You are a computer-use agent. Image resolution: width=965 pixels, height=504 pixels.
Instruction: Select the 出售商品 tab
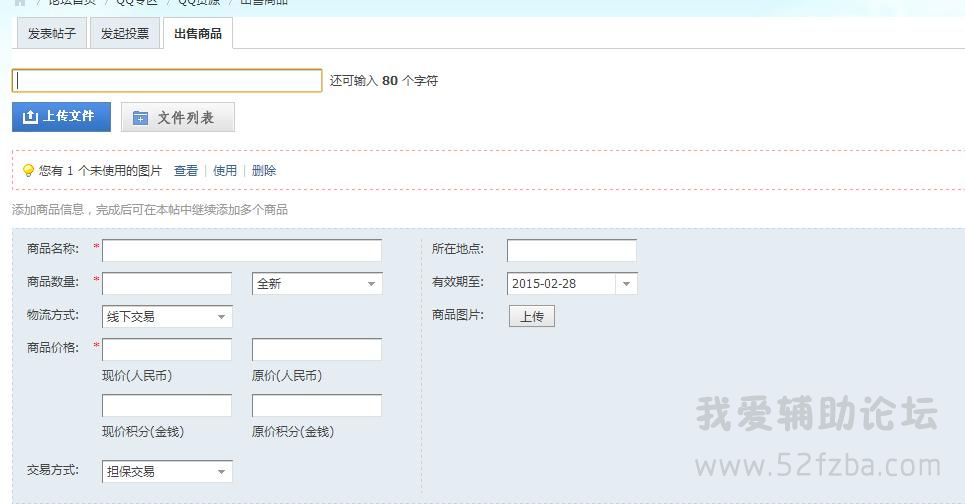click(198, 33)
